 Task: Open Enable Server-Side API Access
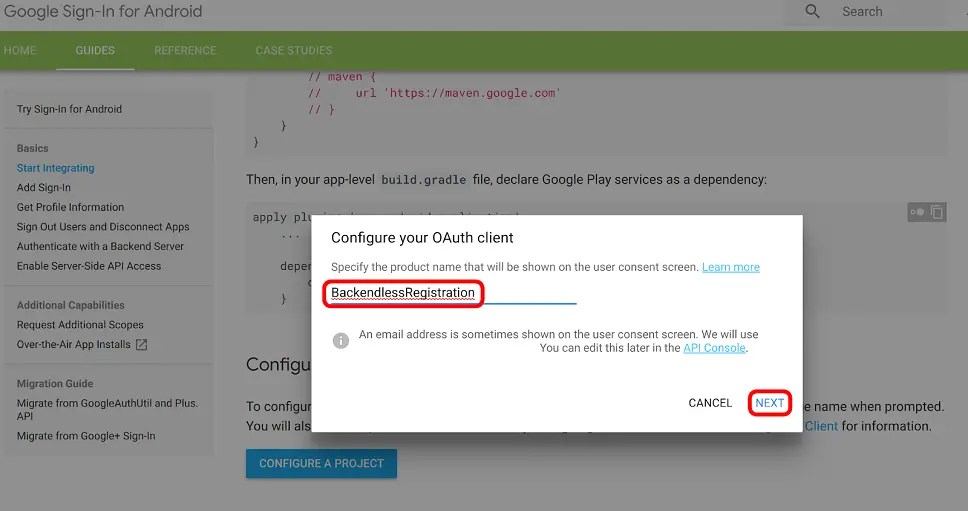(89, 266)
